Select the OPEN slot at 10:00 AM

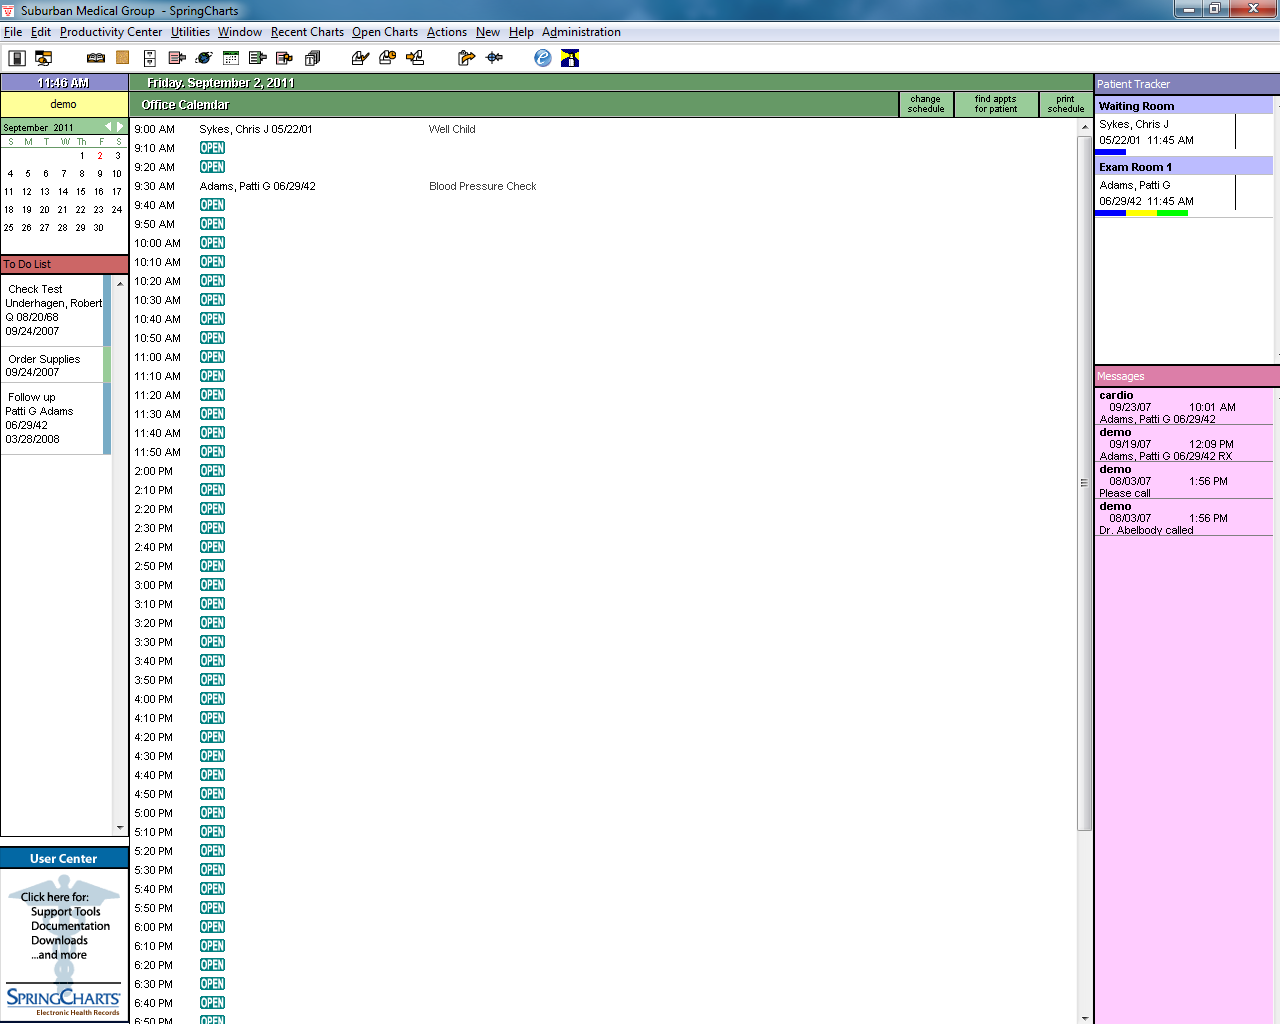pyautogui.click(x=212, y=243)
